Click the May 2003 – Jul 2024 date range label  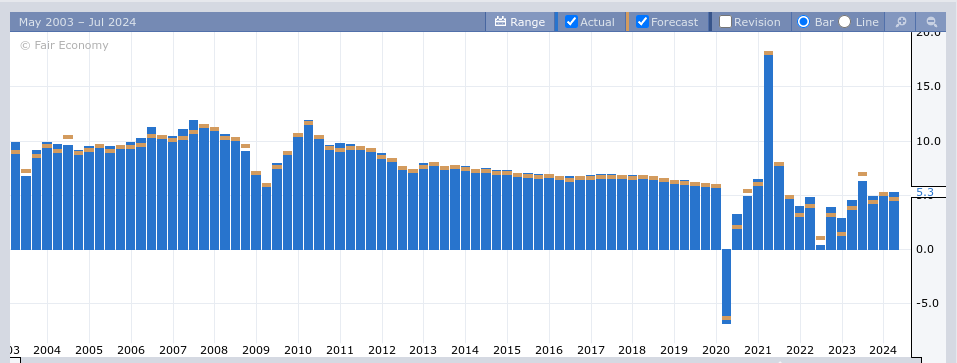[x=78, y=22]
